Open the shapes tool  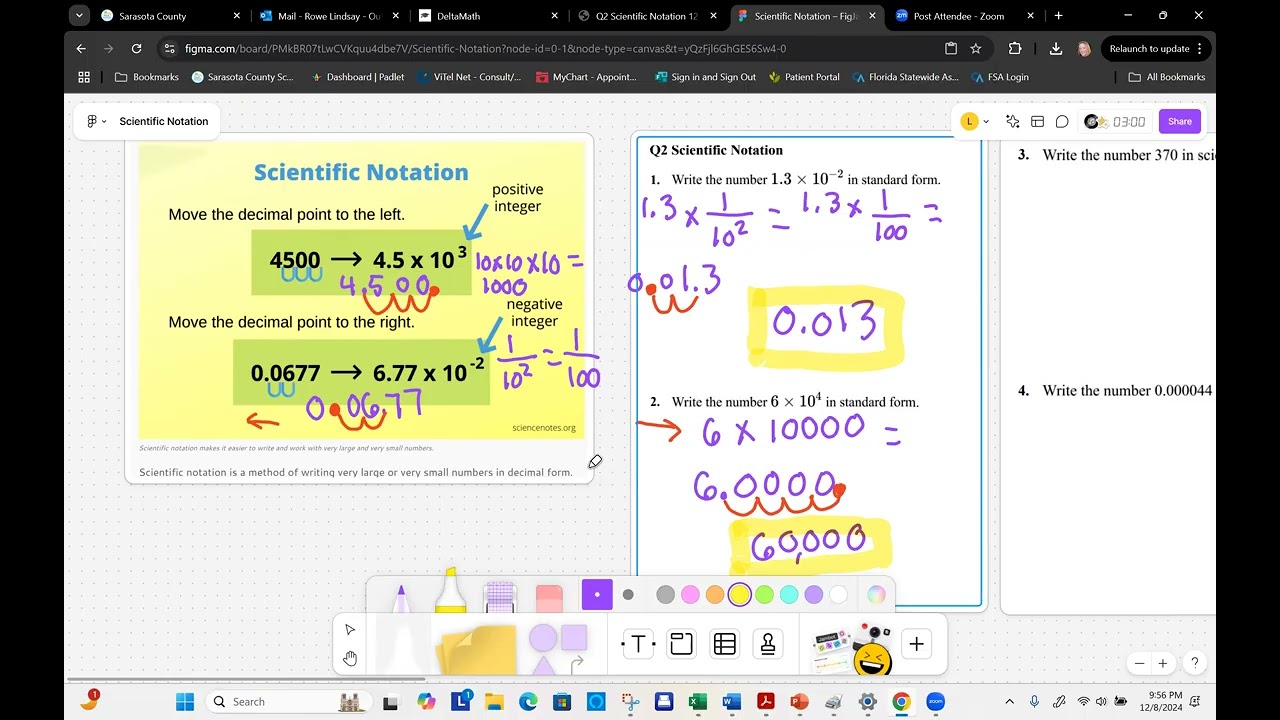pyautogui.click(x=557, y=648)
